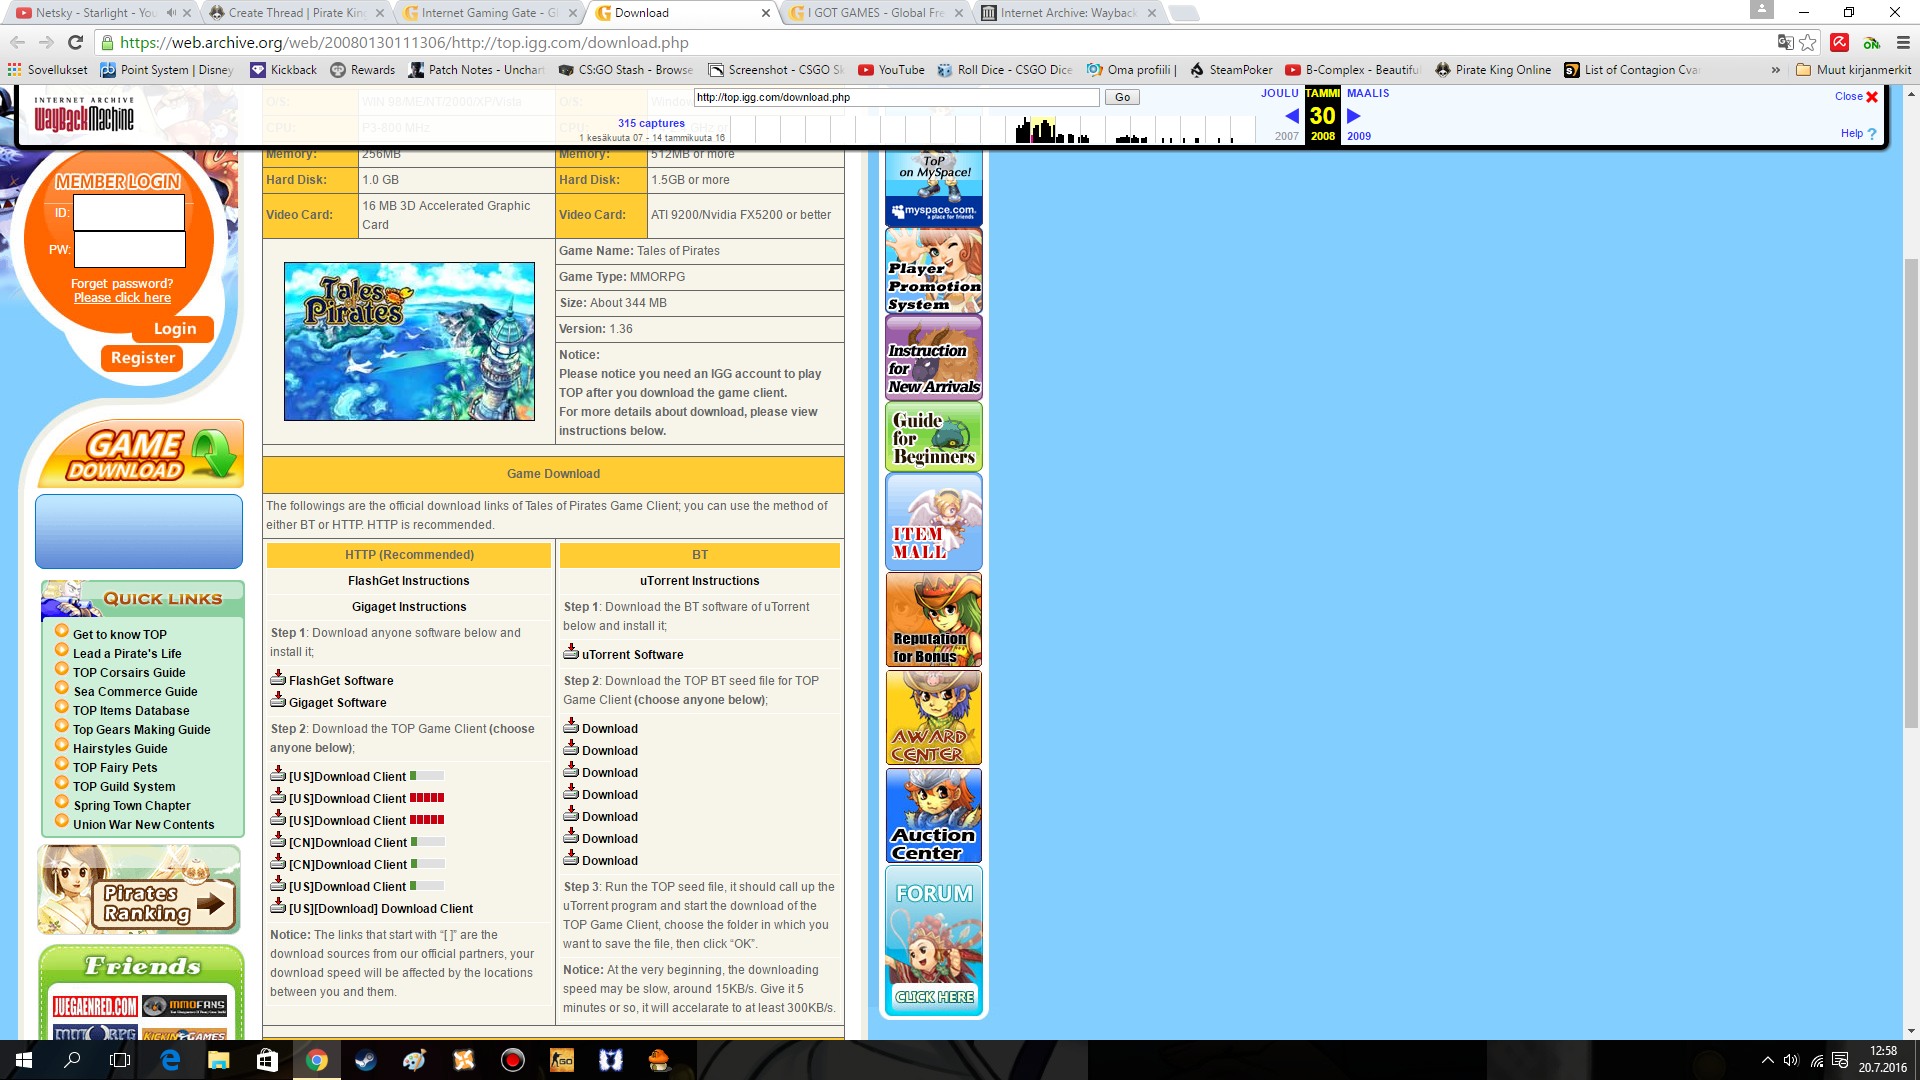Open the Muut kirjanmerkit bookmarks folder
Viewport: 1920px width, 1080px height.
pos(1854,70)
